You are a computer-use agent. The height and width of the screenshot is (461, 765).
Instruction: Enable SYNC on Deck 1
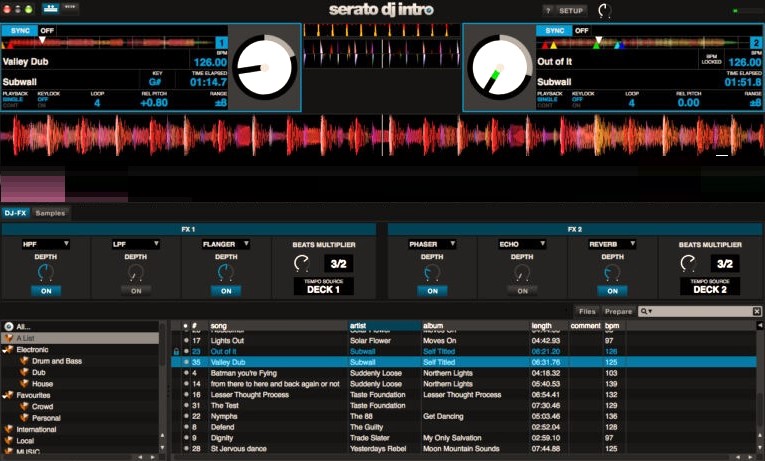pos(20,30)
